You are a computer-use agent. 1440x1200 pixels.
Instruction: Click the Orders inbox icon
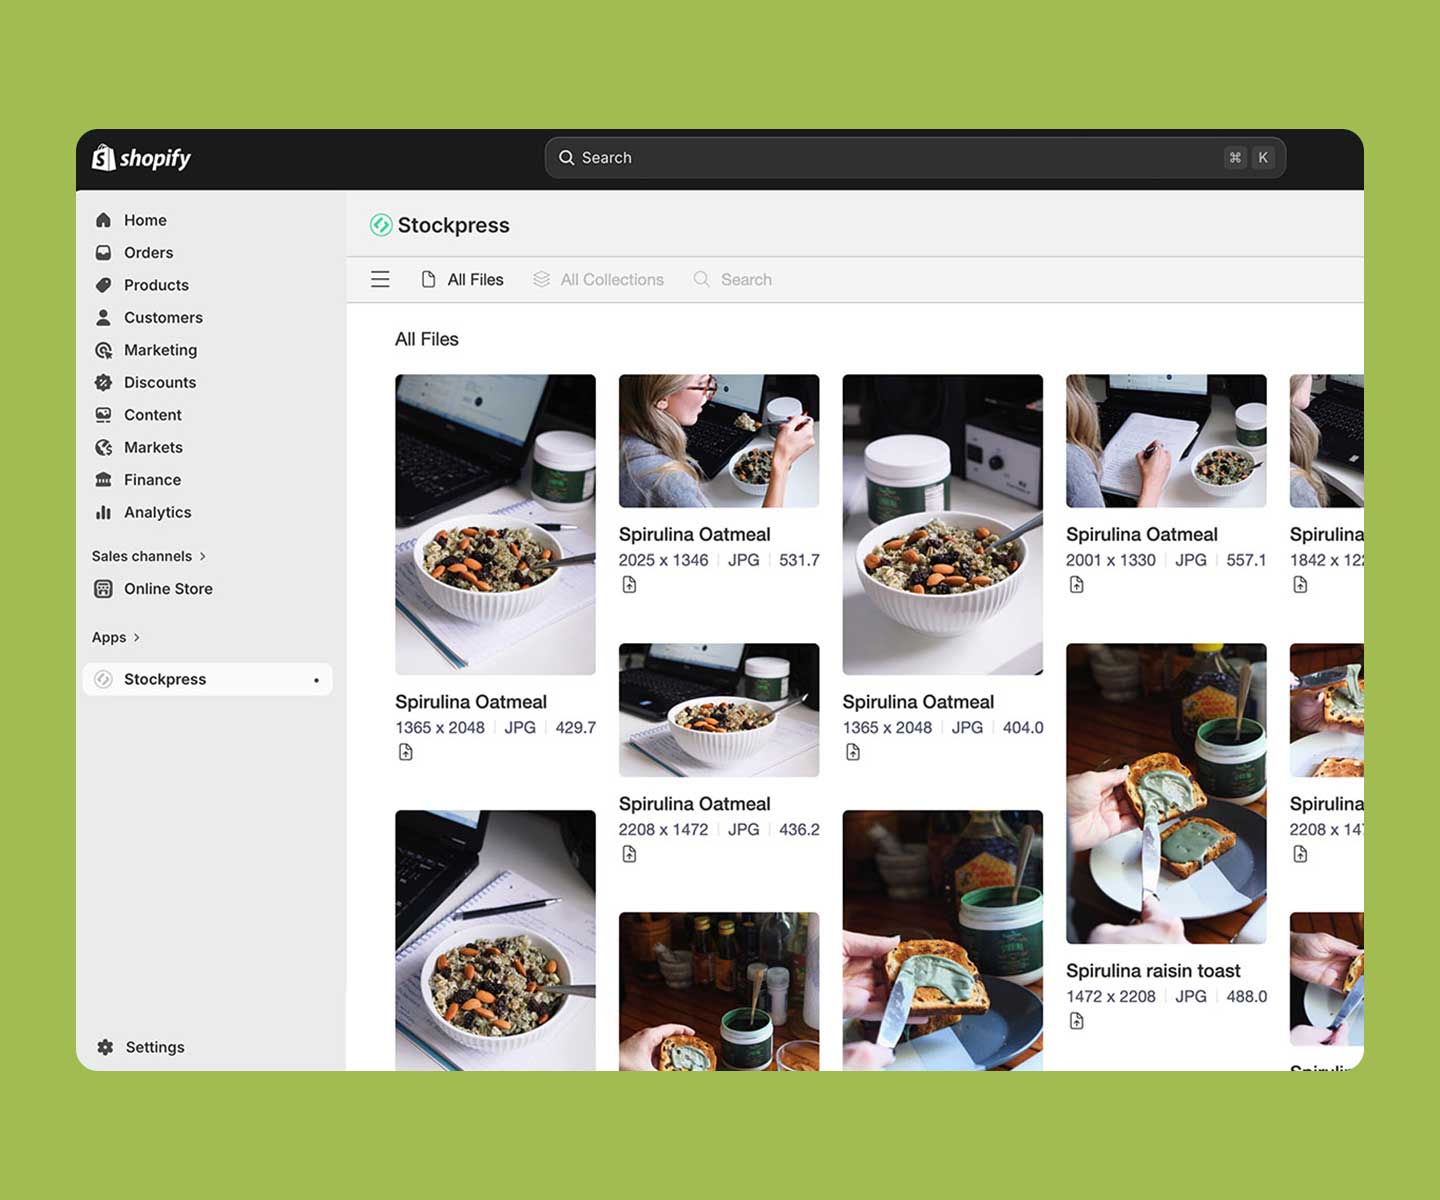[x=103, y=253]
